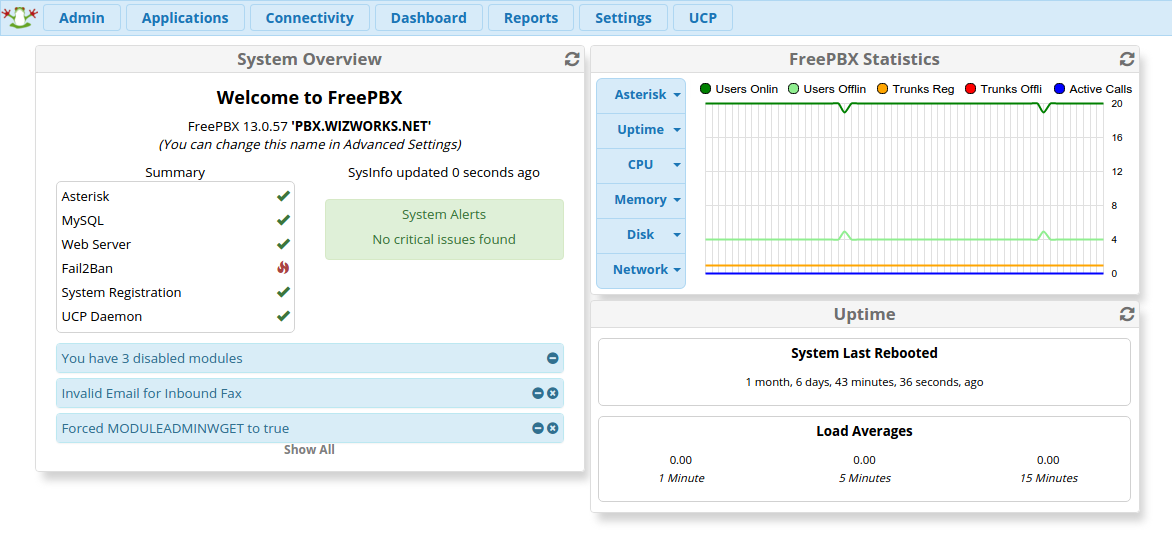Click the Asterisk green checkmark status
The height and width of the screenshot is (544, 1172).
[x=283, y=196]
